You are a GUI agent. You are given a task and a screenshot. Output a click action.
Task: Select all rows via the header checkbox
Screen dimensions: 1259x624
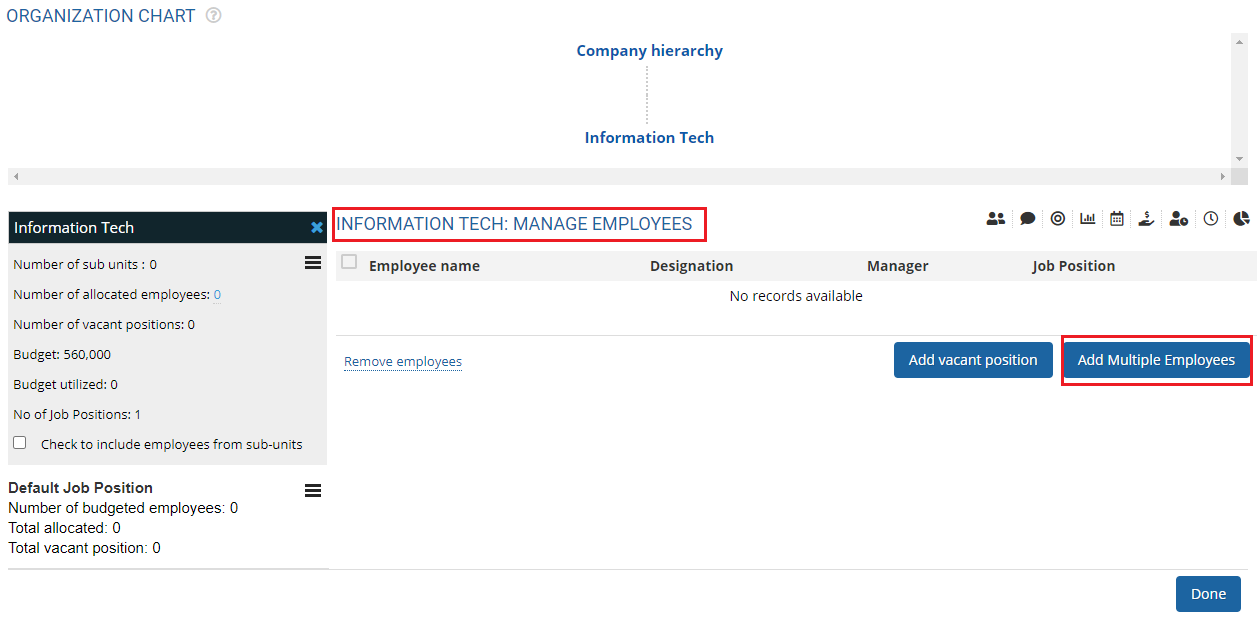pos(349,261)
